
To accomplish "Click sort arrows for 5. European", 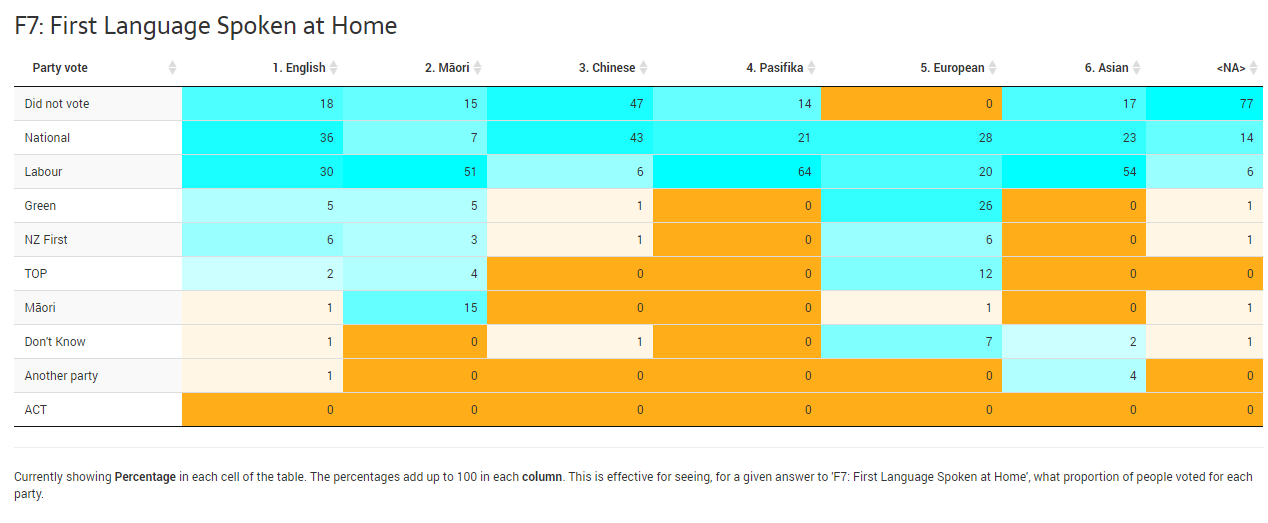I will pos(993,68).
